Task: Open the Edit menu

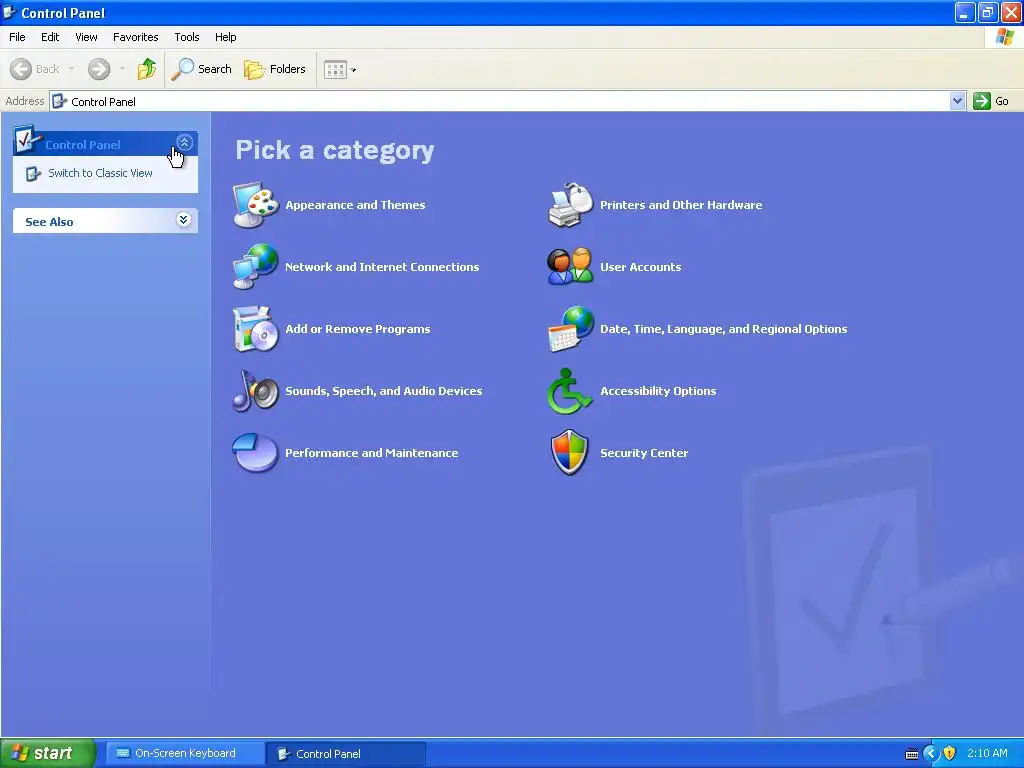Action: (x=50, y=37)
